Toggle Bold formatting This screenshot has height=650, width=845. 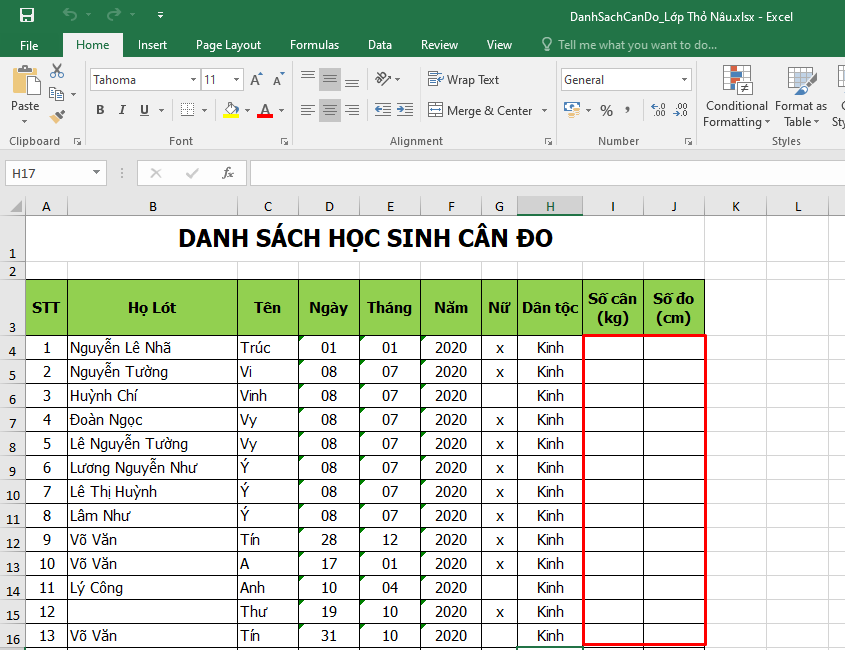(100, 110)
